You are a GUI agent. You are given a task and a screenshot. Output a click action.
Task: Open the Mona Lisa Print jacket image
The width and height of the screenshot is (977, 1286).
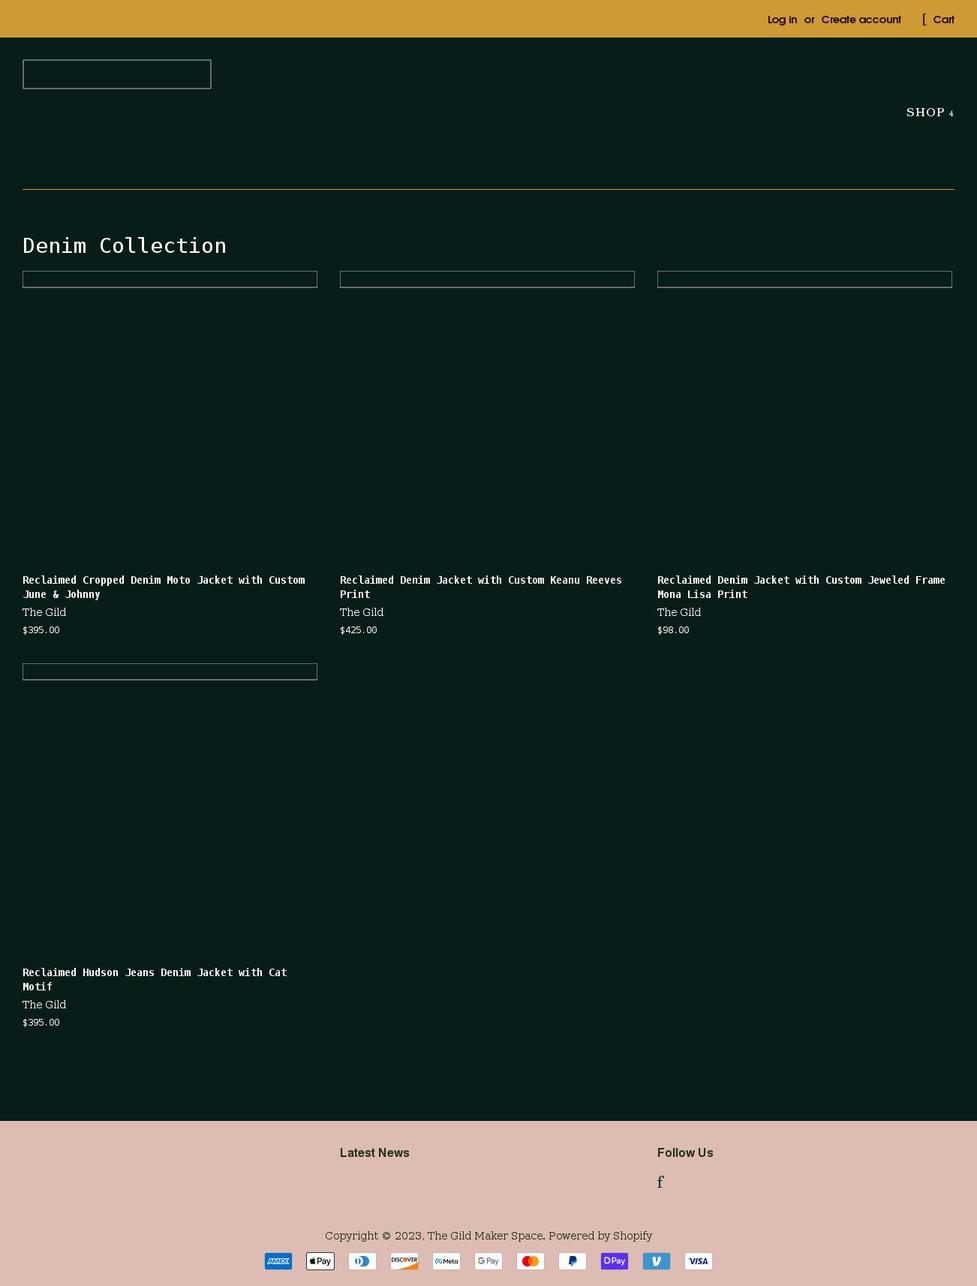804,279
